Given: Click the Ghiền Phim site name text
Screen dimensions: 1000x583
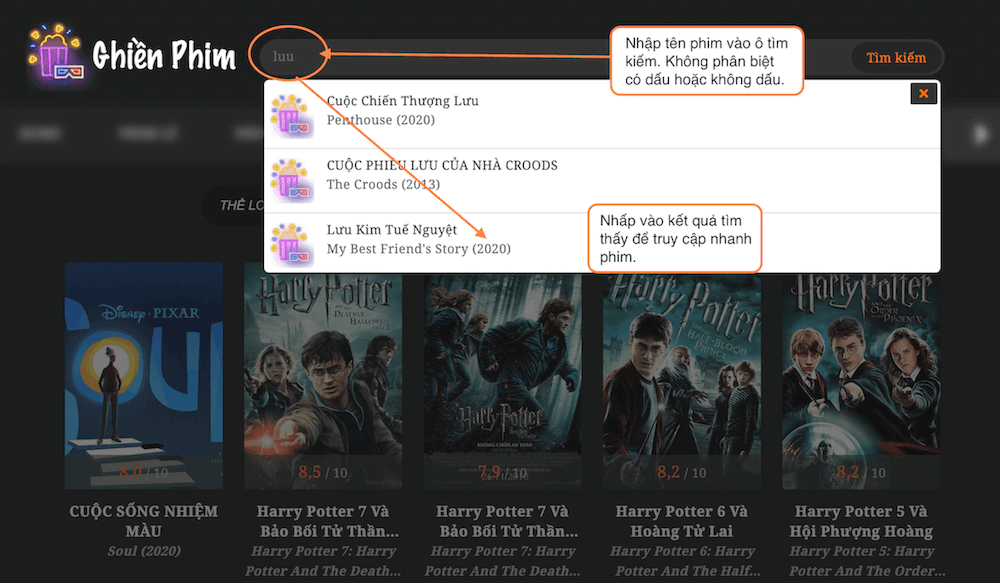Looking at the screenshot, I should click(164, 57).
